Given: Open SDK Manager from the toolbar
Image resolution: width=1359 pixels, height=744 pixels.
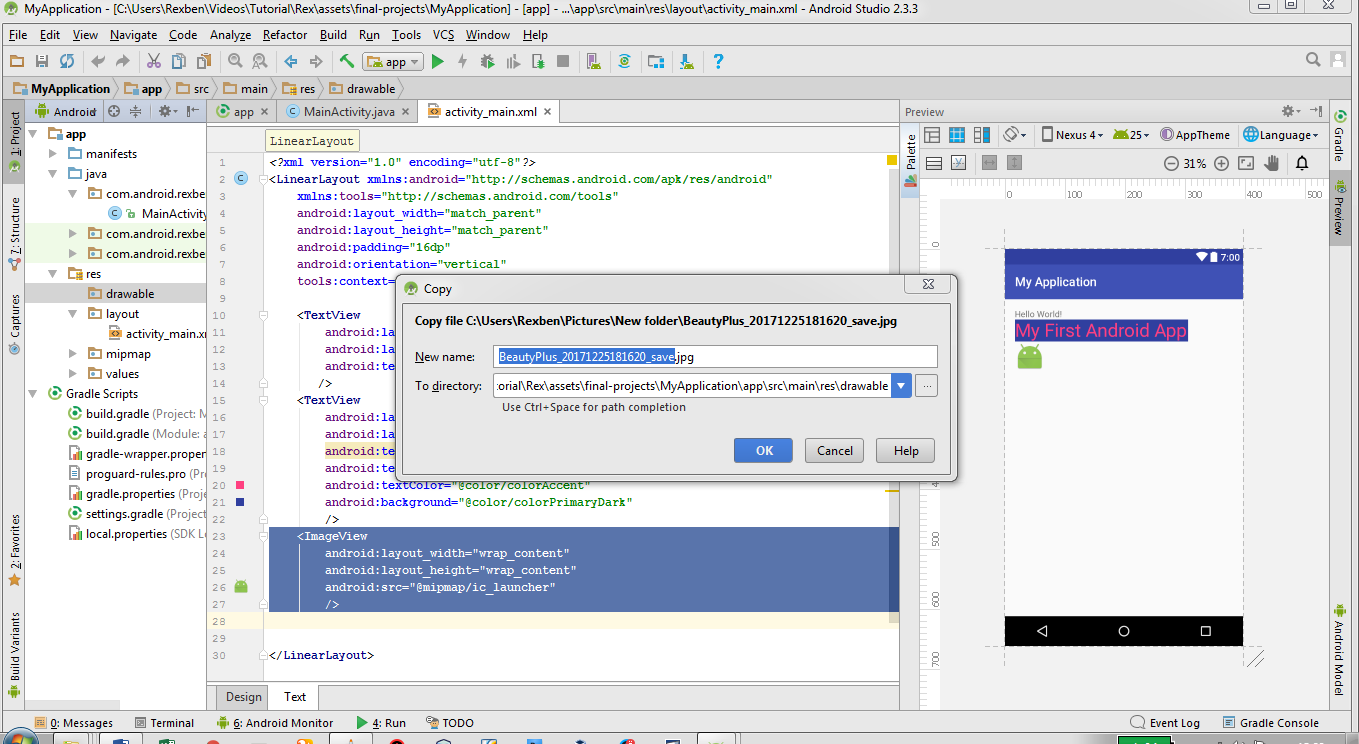Looking at the screenshot, I should pyautogui.click(x=685, y=61).
